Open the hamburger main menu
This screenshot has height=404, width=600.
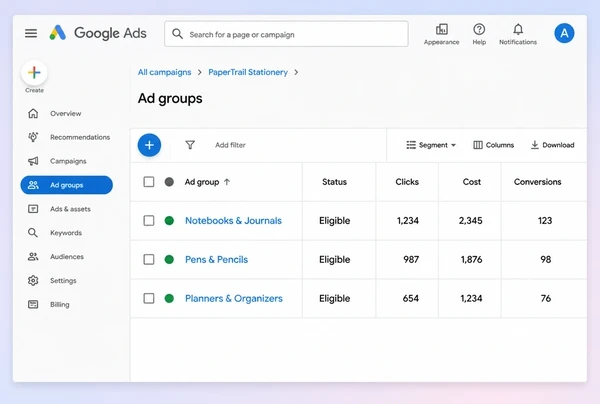click(x=31, y=33)
